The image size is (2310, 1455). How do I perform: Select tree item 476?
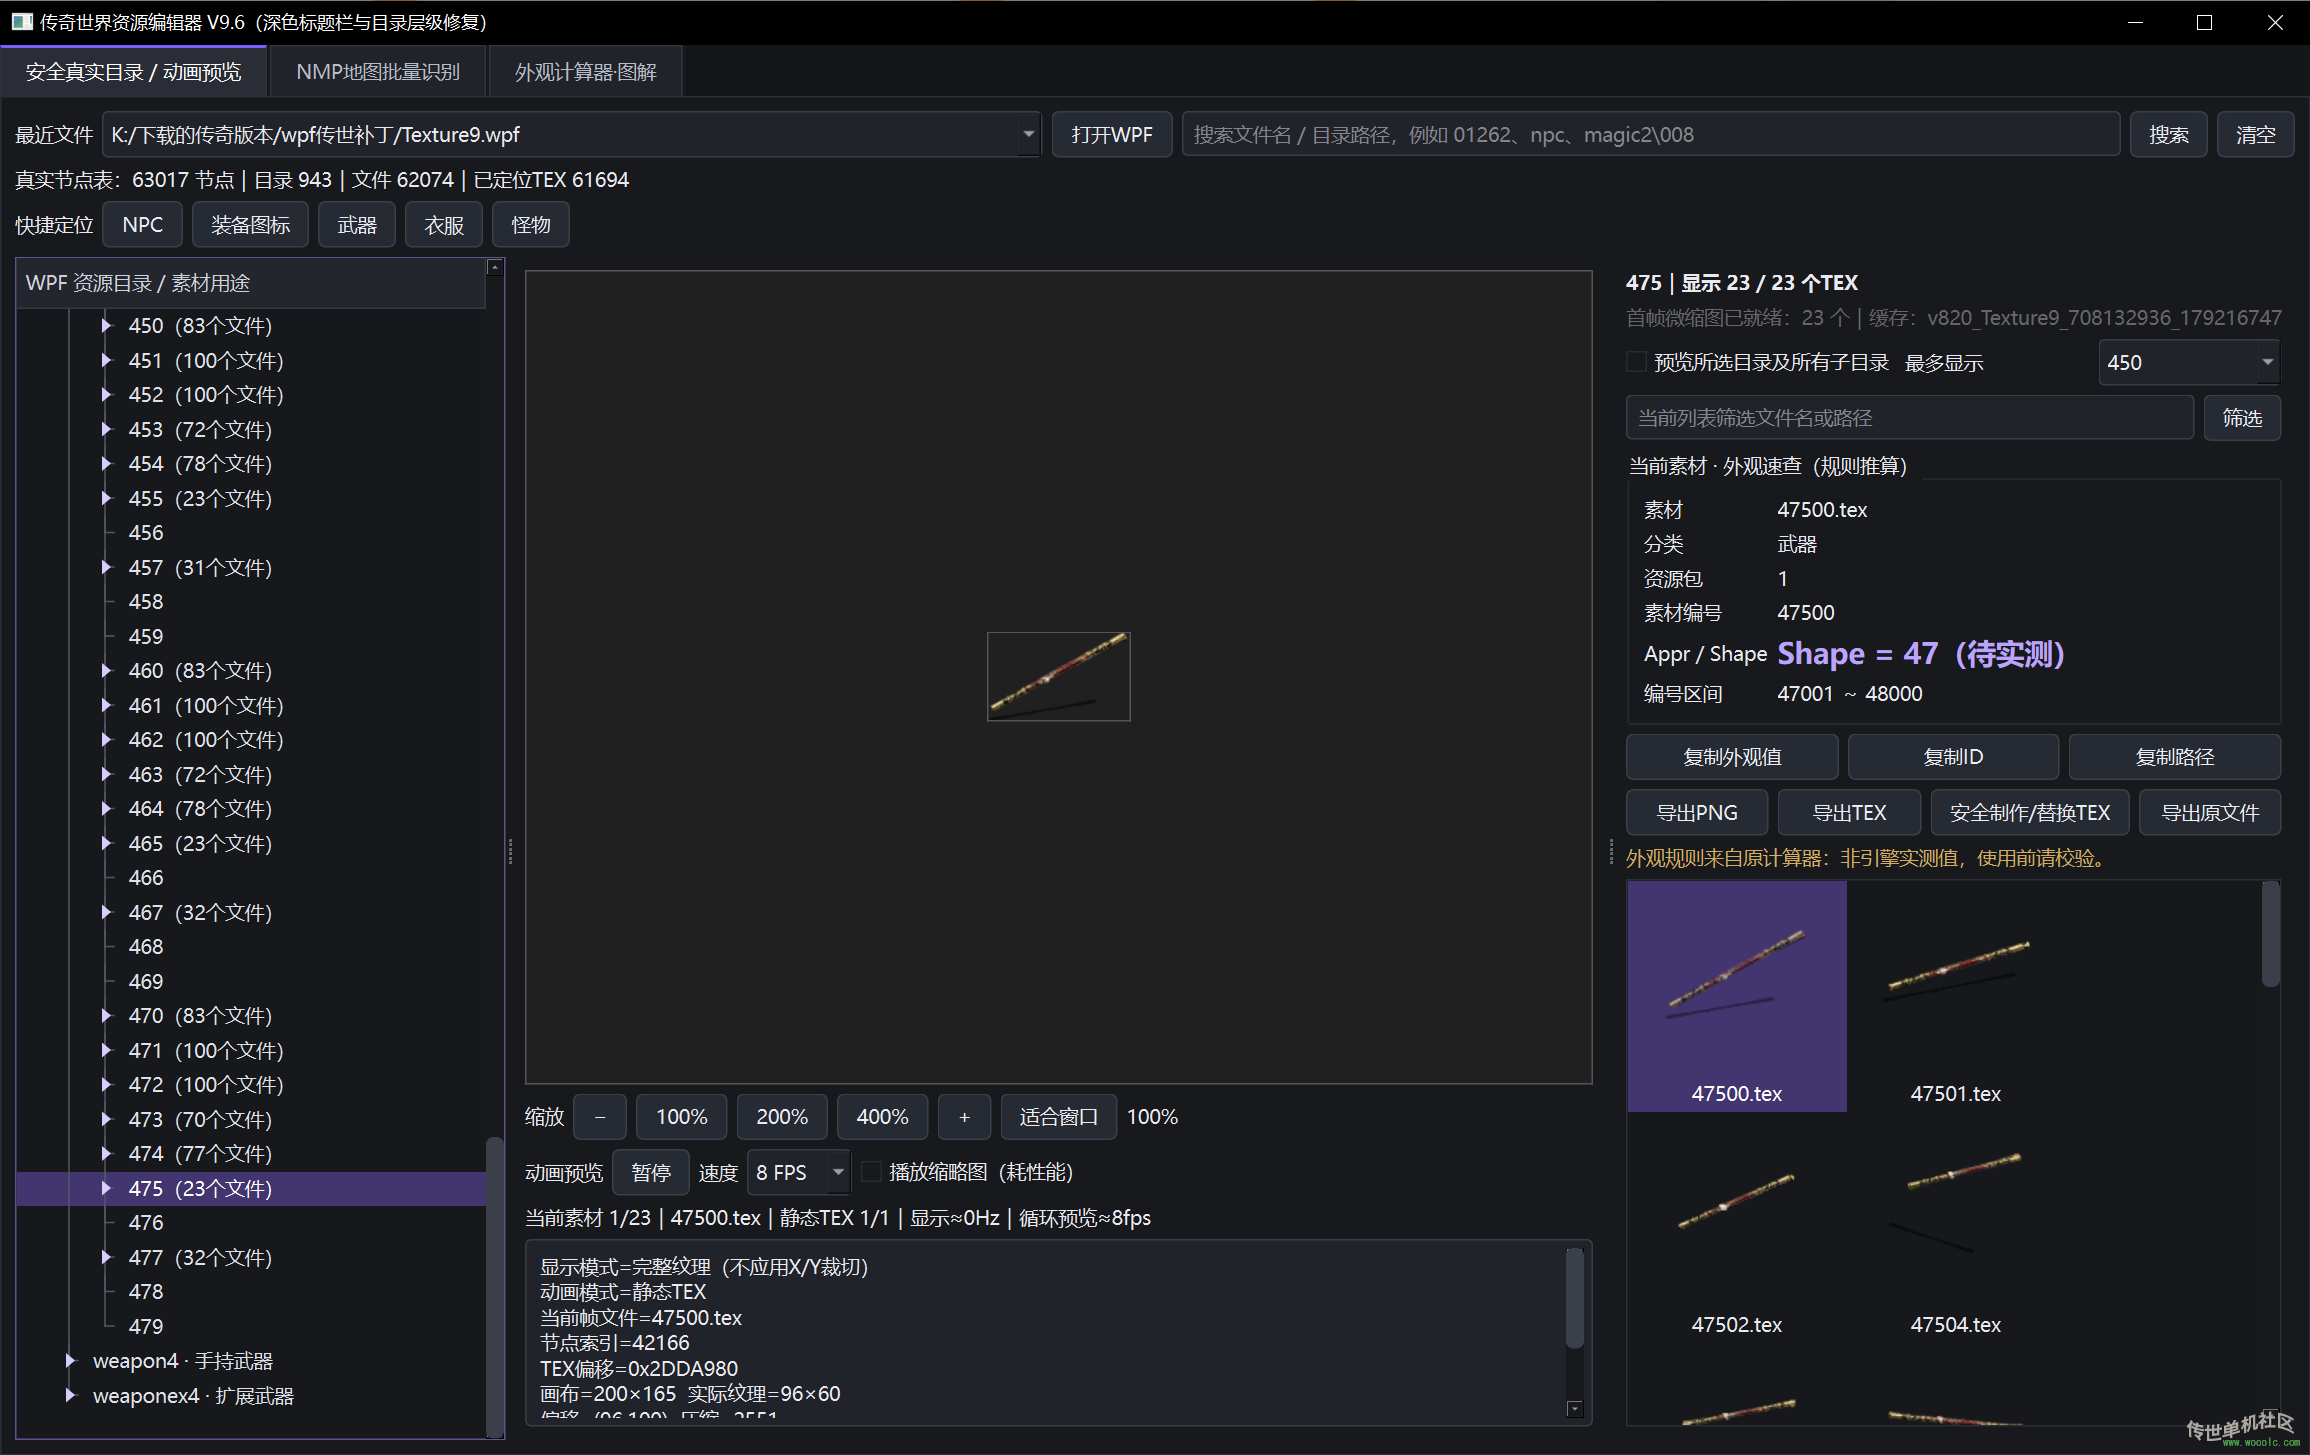[x=146, y=1222]
